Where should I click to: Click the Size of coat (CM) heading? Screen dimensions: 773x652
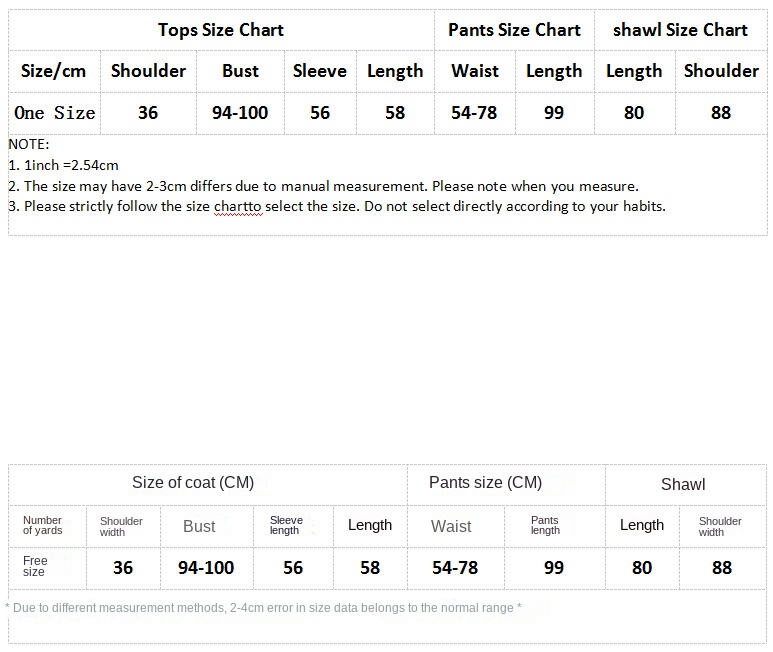point(193,482)
